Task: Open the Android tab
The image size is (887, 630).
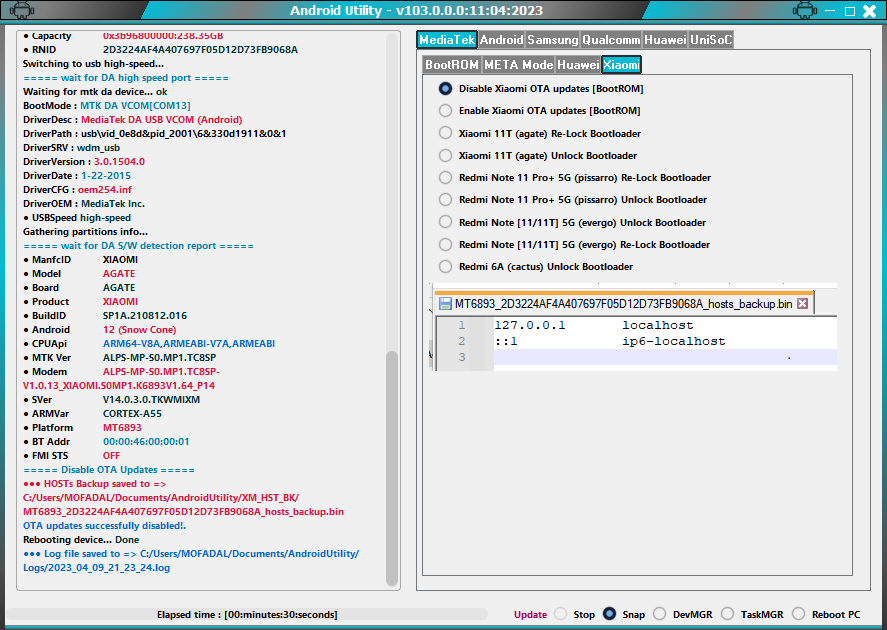Action: 501,40
